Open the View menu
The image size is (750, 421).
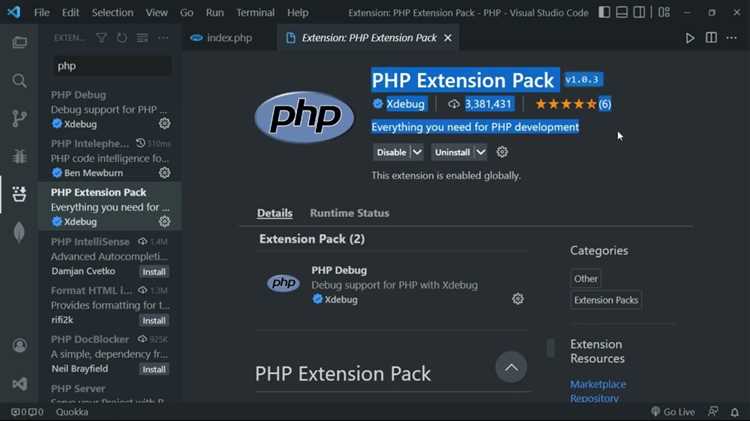(x=156, y=12)
